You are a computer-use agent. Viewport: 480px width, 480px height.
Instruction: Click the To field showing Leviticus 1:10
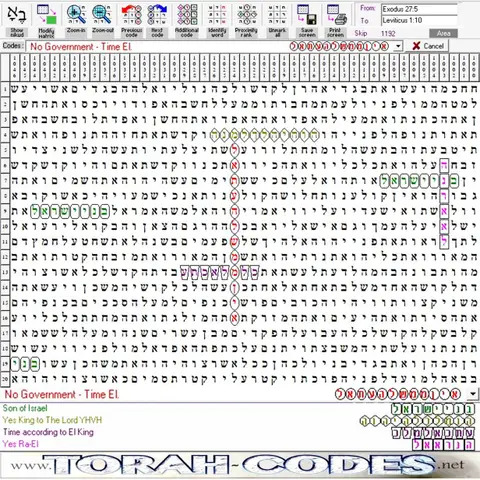pyautogui.click(x=419, y=21)
